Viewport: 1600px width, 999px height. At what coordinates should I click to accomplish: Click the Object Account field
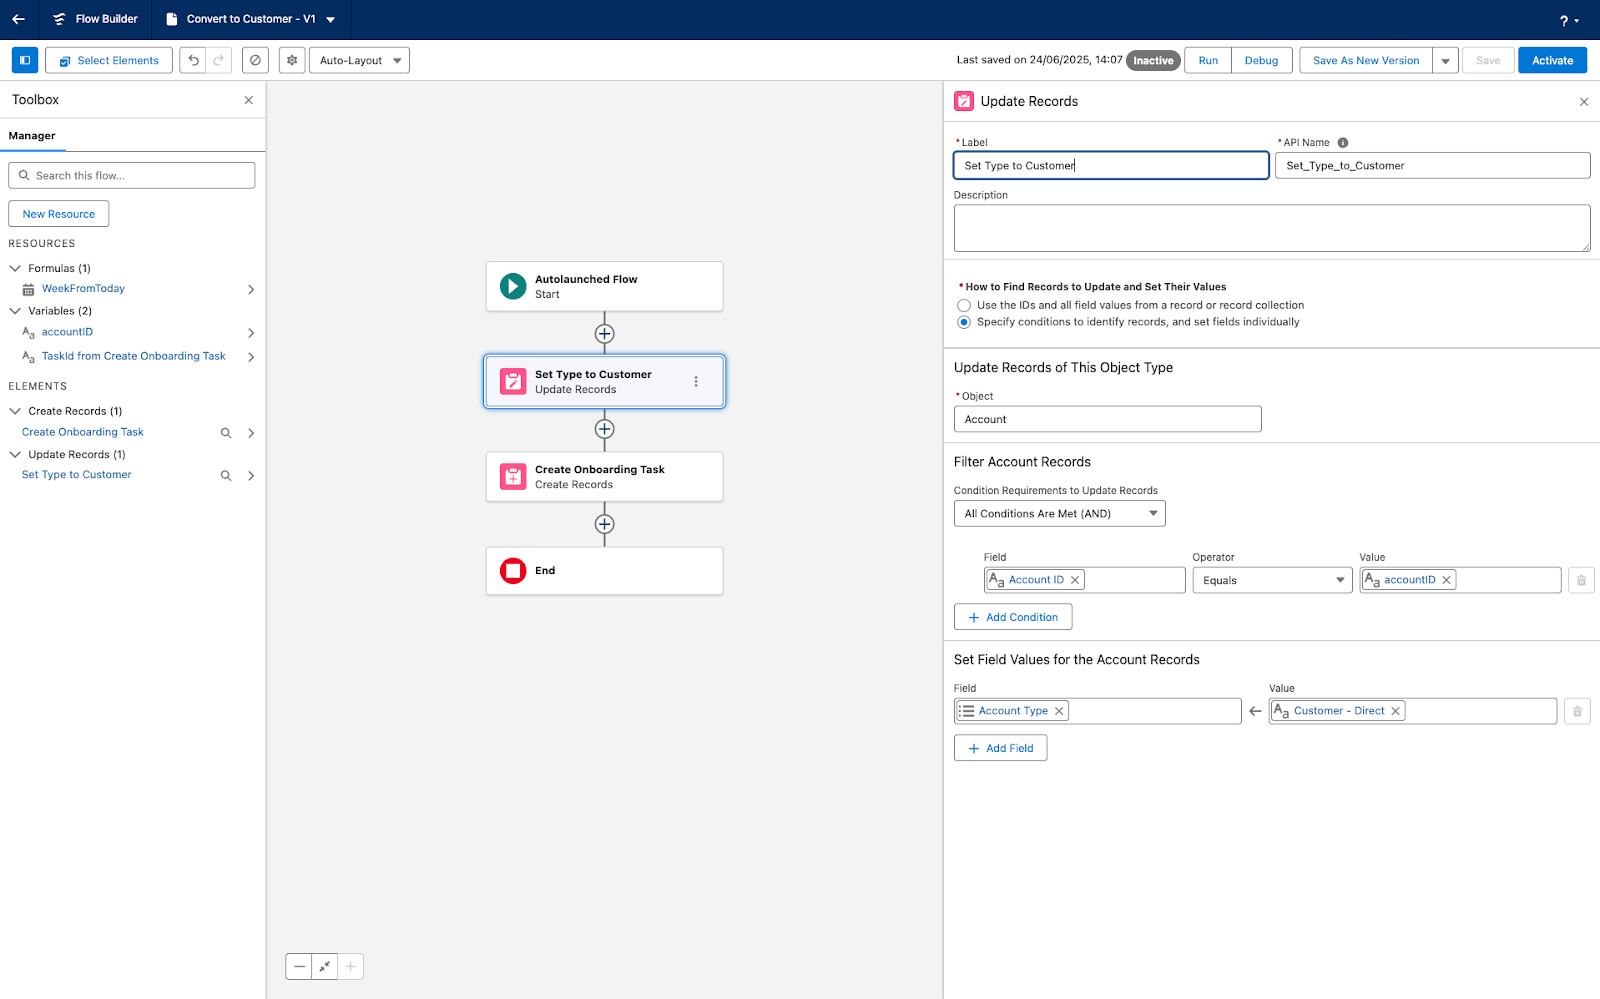[1107, 419]
